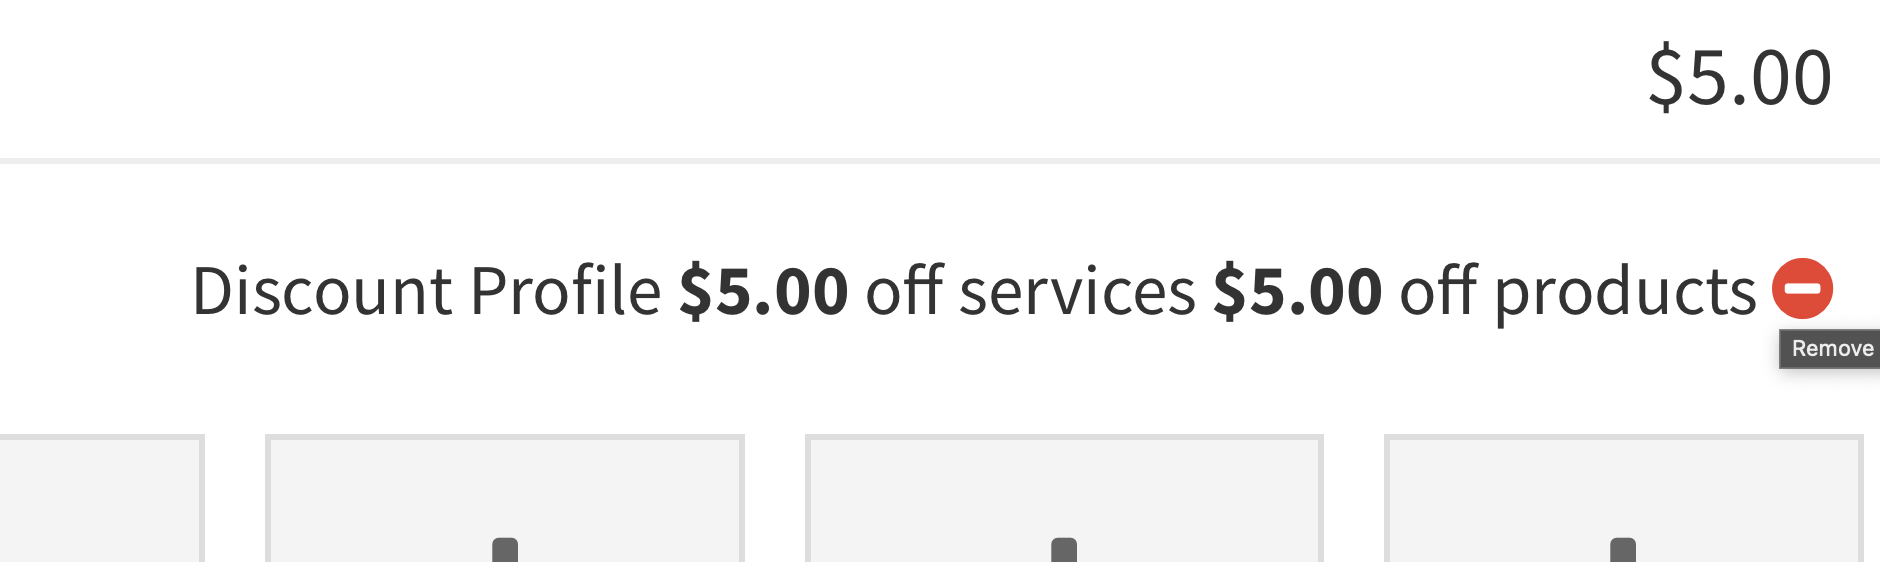Click the dark icon in the third tile

pos(1064,549)
